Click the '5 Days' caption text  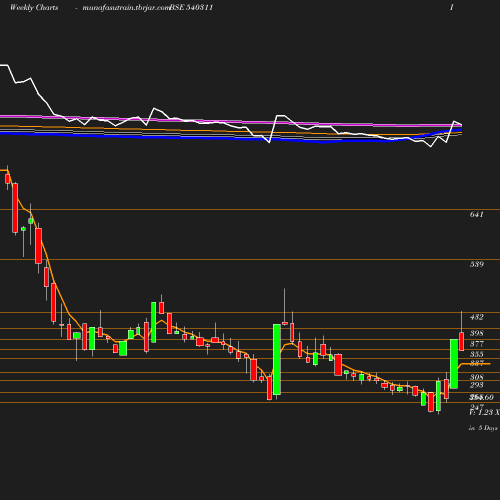click(x=488, y=428)
